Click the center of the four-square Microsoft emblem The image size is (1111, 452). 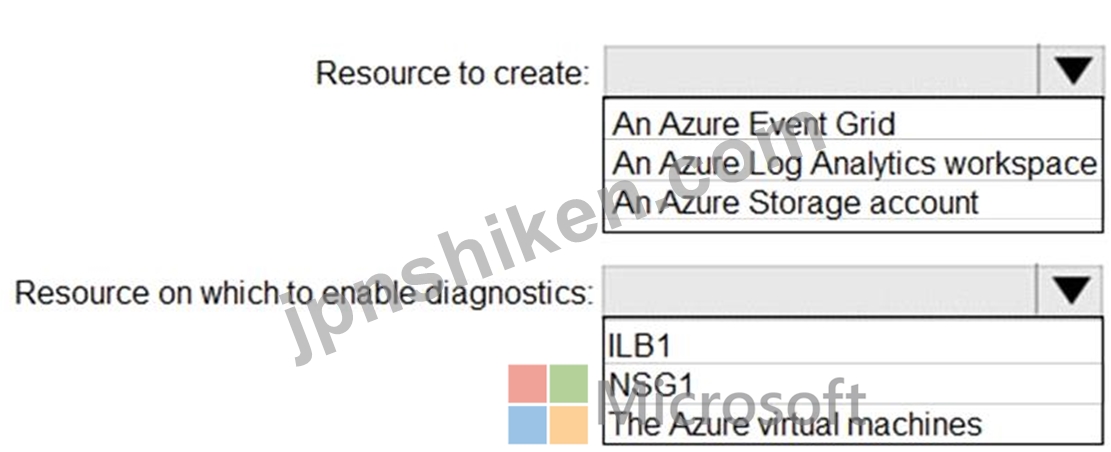click(548, 404)
